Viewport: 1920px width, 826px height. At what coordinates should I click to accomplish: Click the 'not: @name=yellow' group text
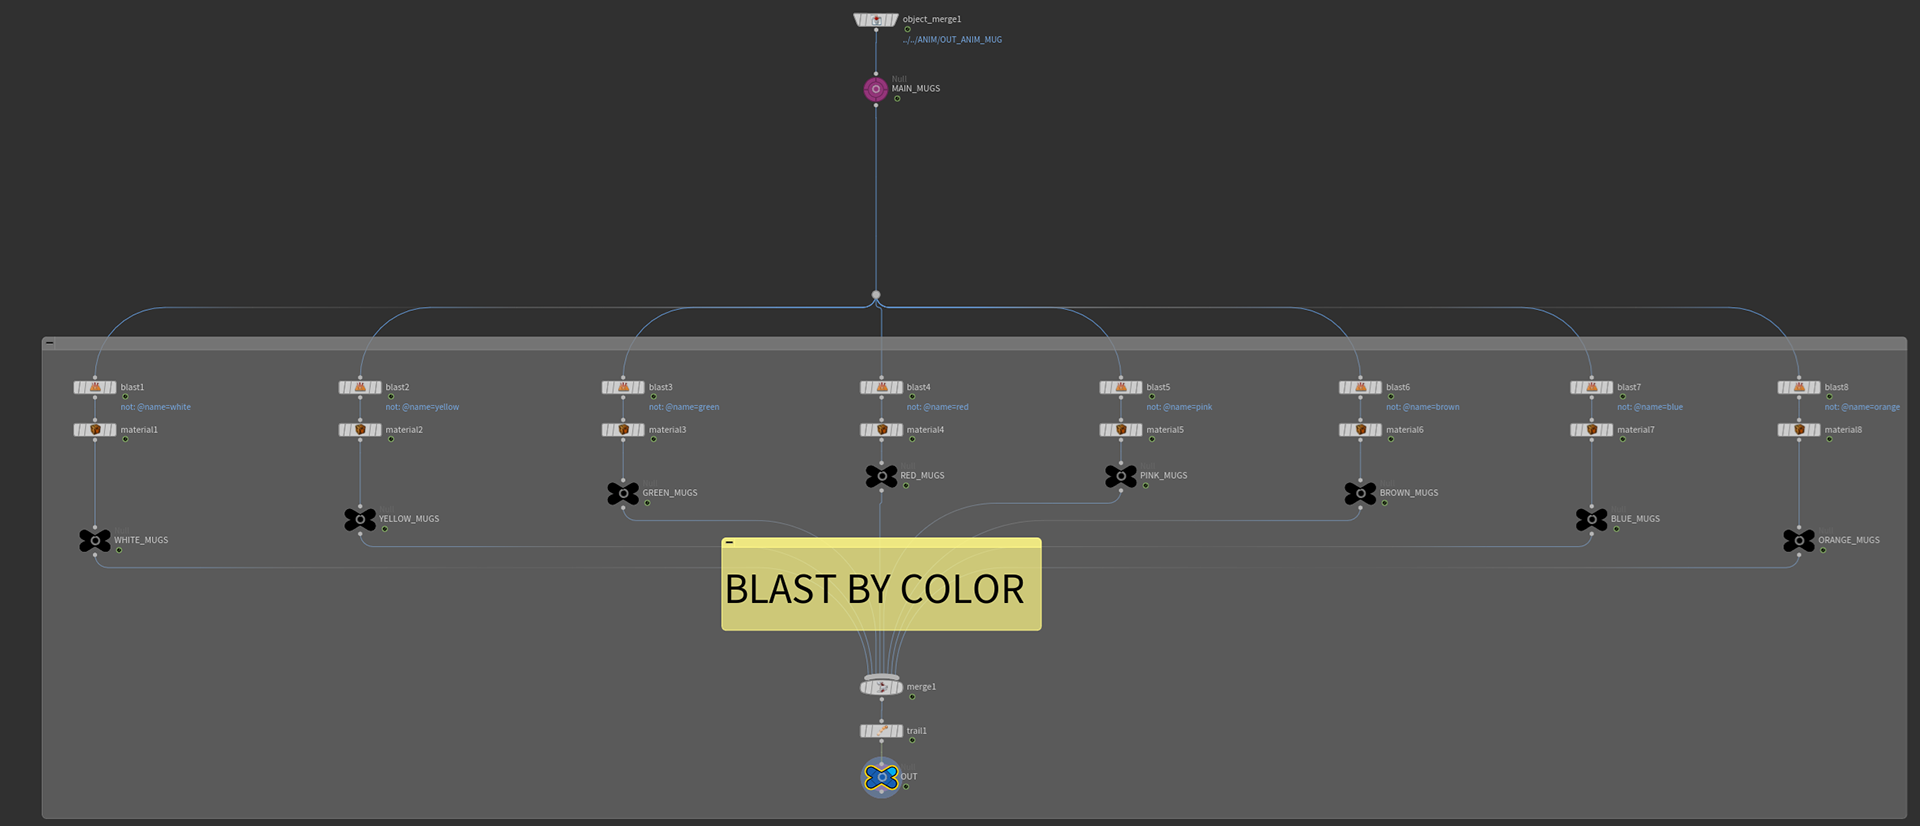pos(423,407)
